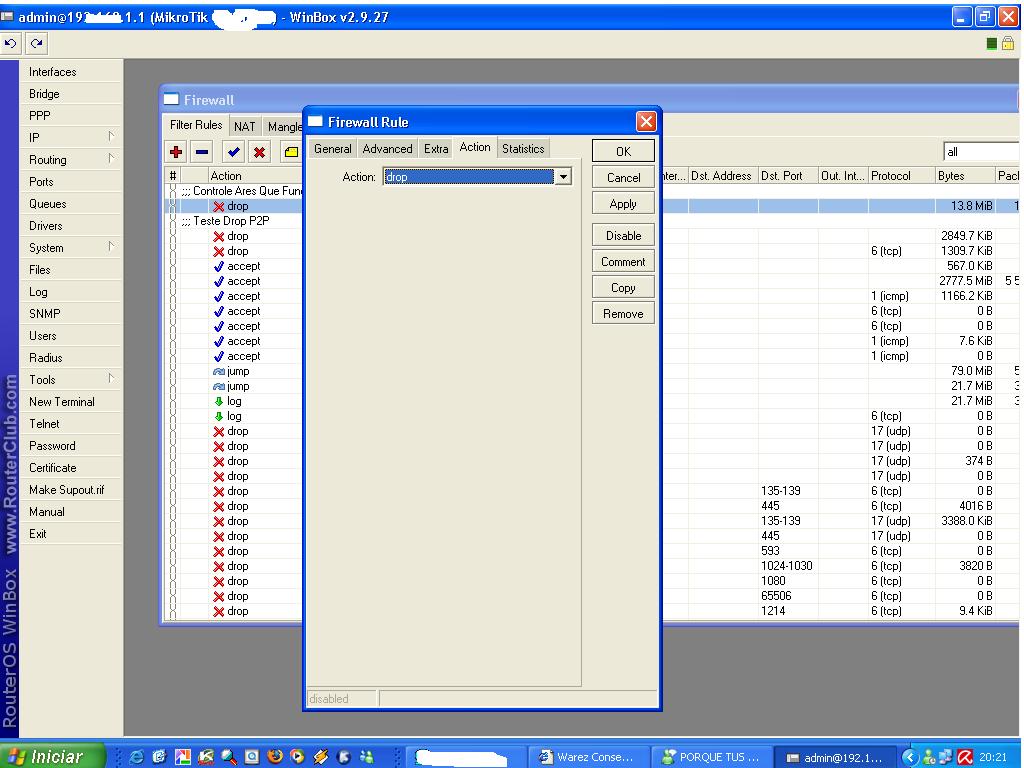Click the Apply button
Image resolution: width=1024 pixels, height=768 pixels.
tap(623, 203)
